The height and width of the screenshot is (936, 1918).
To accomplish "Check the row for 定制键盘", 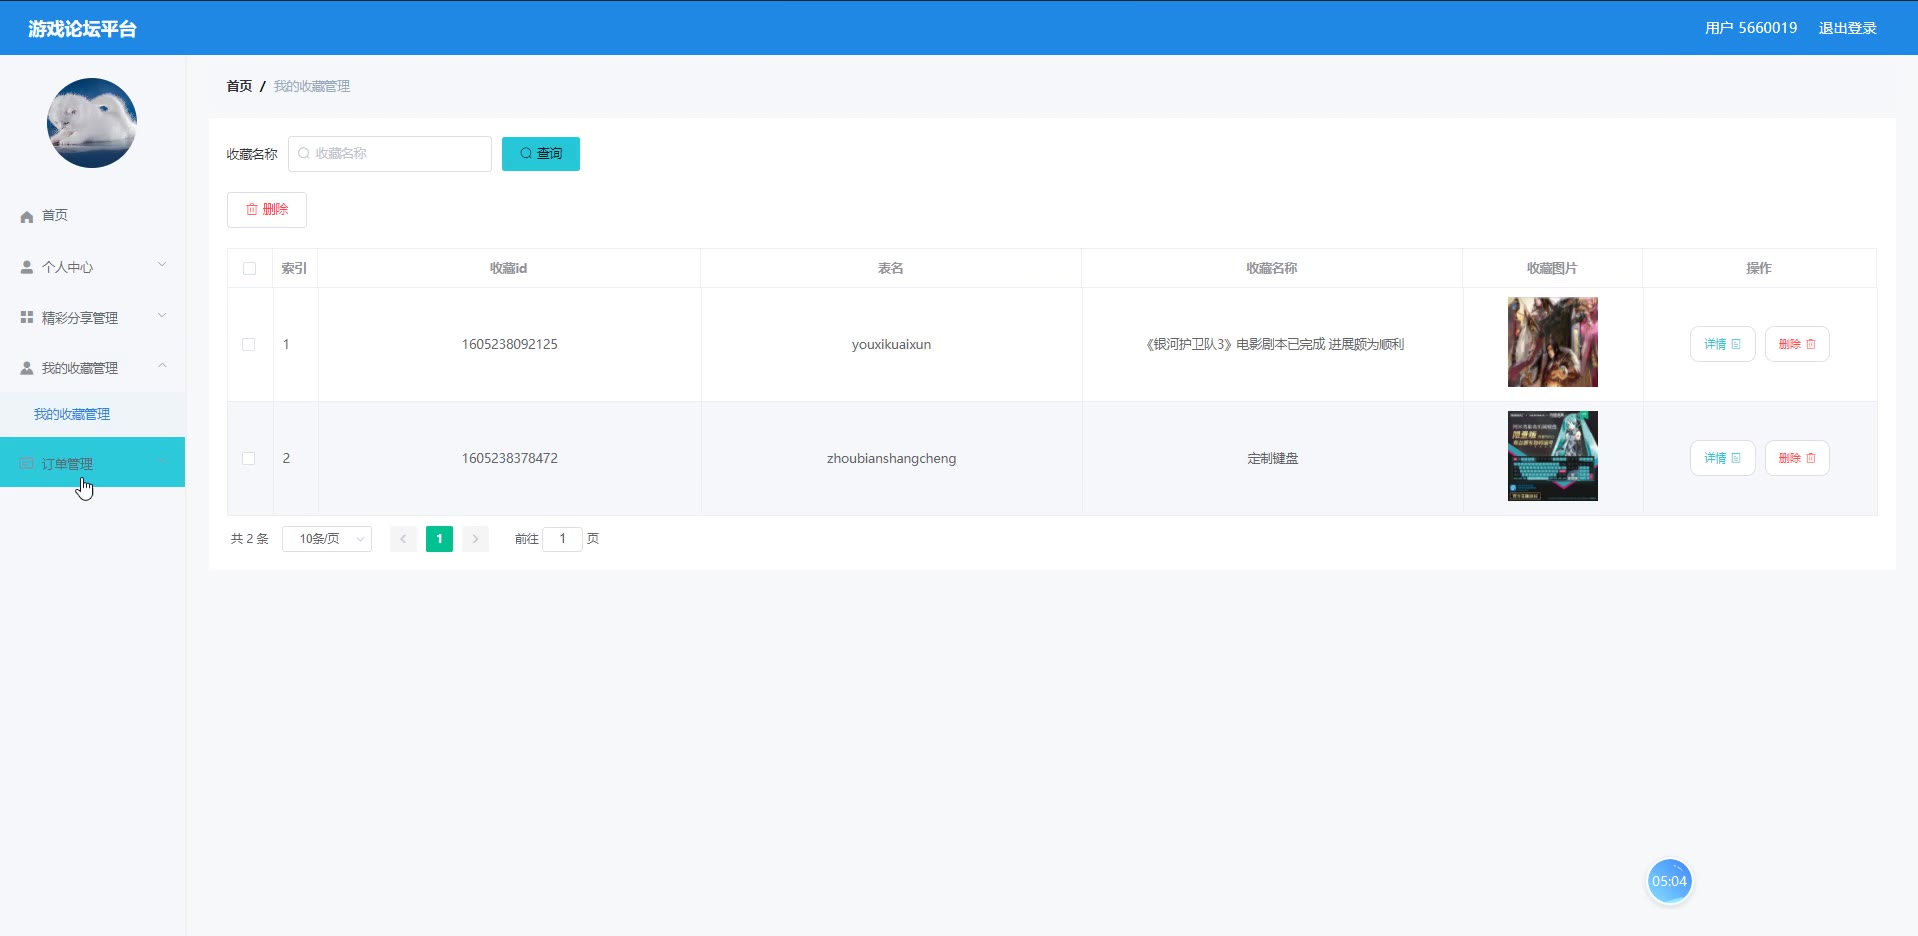I will 249,458.
